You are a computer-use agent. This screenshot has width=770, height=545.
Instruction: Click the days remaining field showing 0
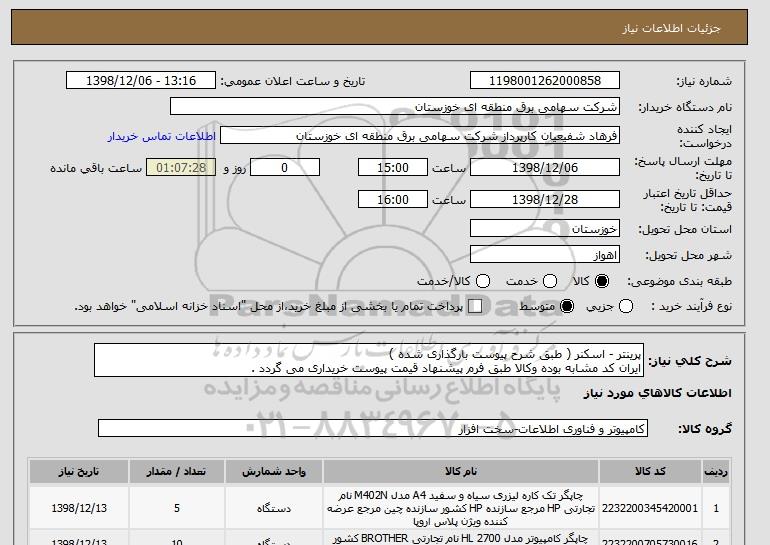(x=285, y=167)
